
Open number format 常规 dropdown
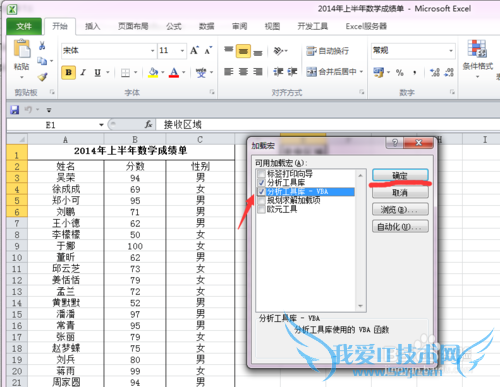click(451, 51)
